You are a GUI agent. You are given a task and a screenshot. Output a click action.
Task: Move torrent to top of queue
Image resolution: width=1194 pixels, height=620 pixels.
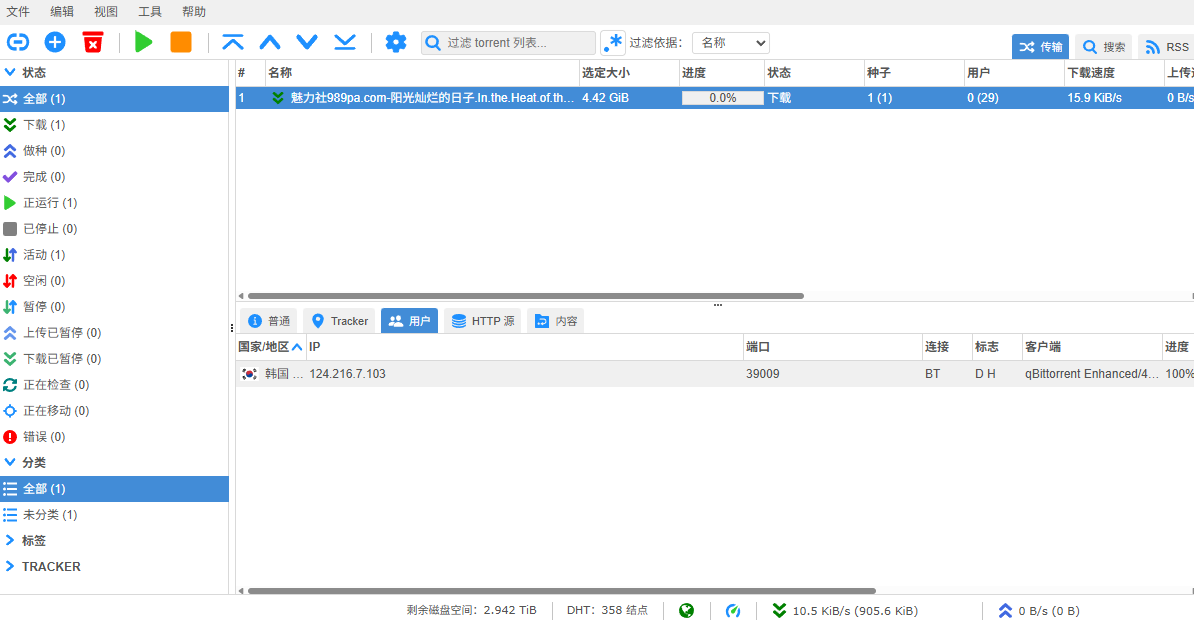coord(233,42)
